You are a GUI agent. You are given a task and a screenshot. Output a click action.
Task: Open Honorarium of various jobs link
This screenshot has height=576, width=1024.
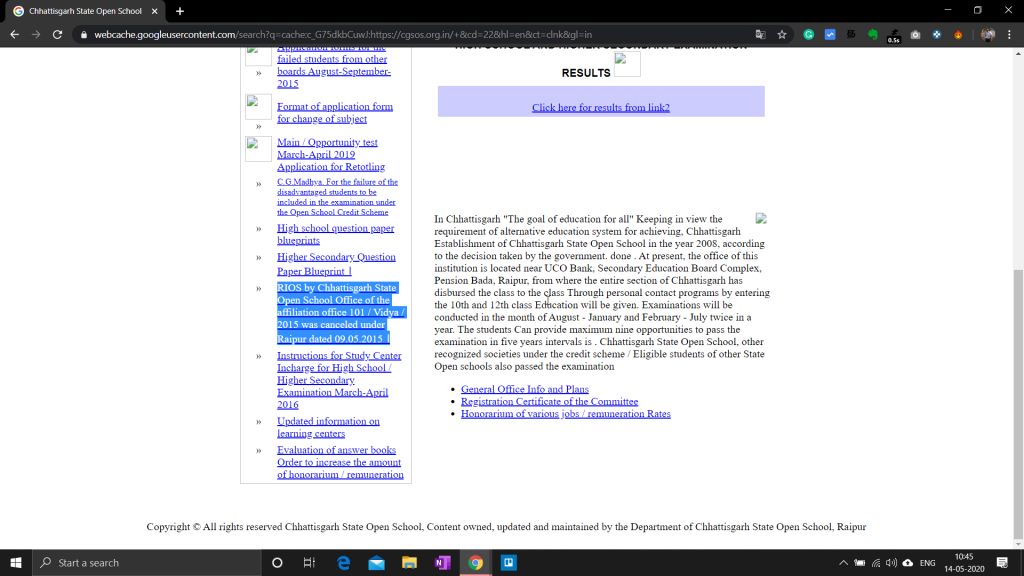pos(566,413)
